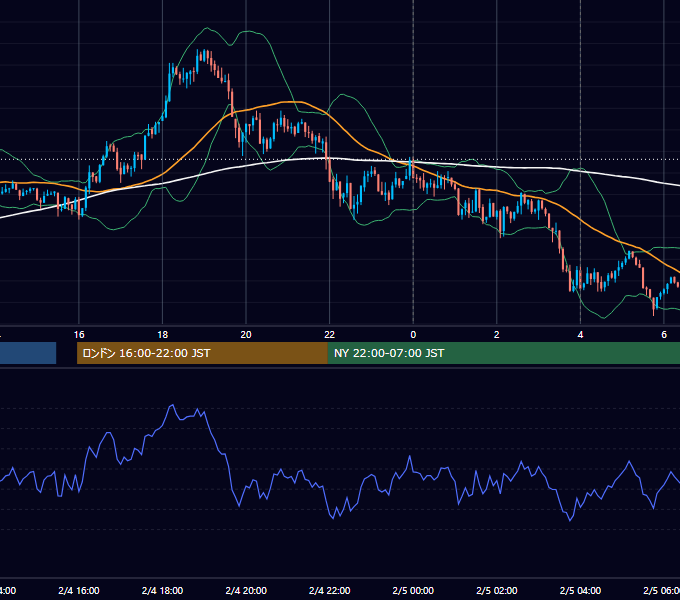
Task: Click the 2/4 22:00 label on indicator axis
Action: click(x=330, y=591)
